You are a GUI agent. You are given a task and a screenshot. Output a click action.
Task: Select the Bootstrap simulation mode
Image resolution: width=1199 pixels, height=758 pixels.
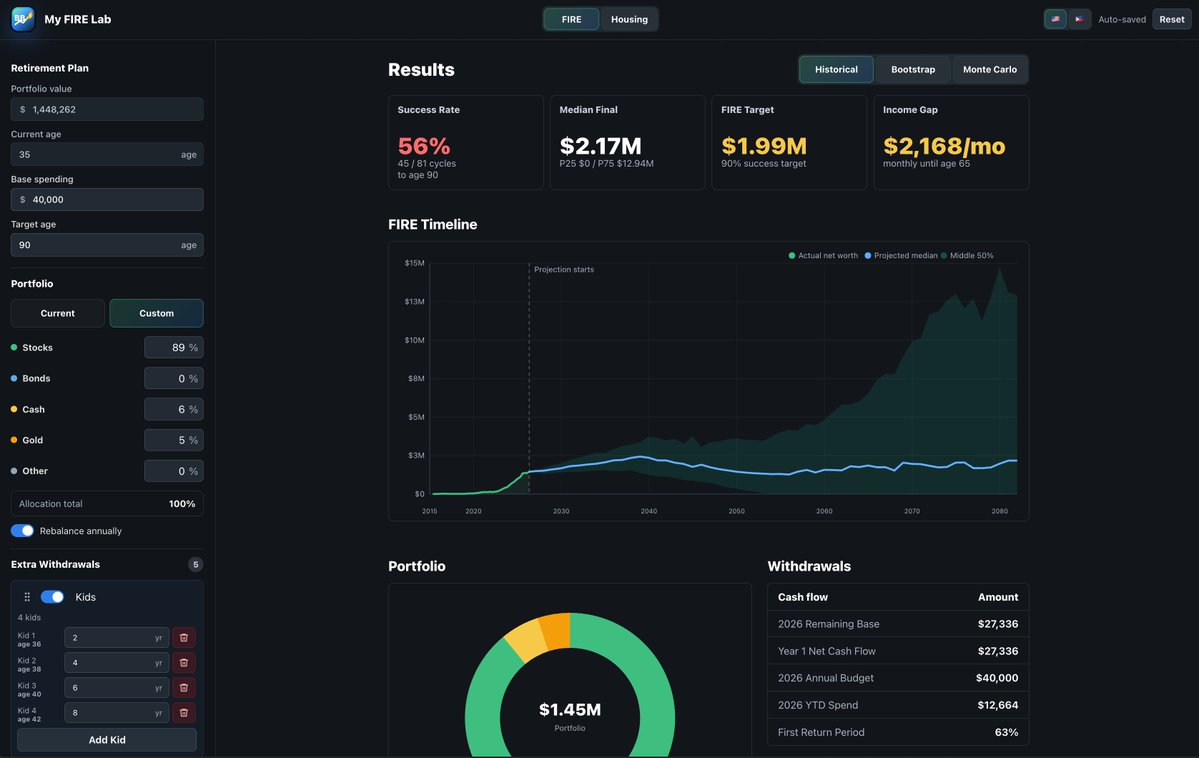[x=913, y=69]
